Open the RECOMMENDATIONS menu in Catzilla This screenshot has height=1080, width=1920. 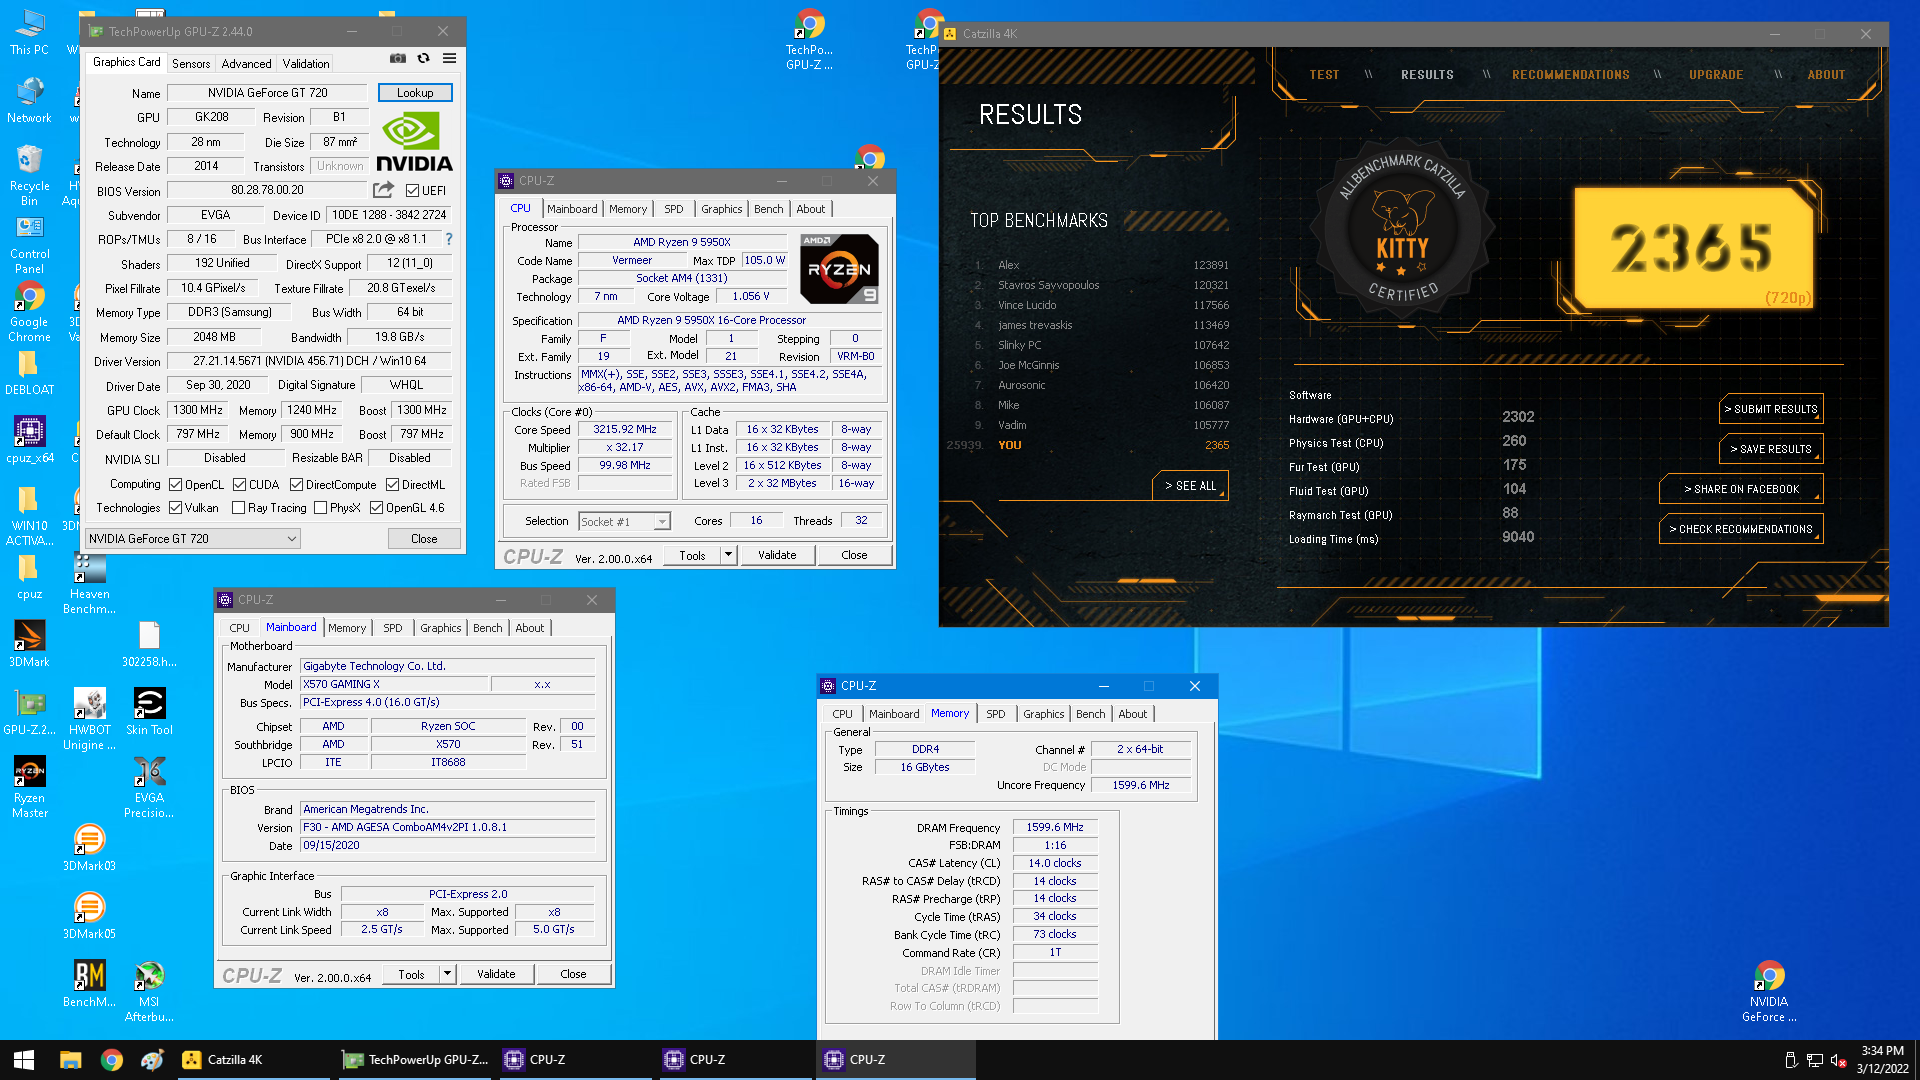pos(1570,75)
